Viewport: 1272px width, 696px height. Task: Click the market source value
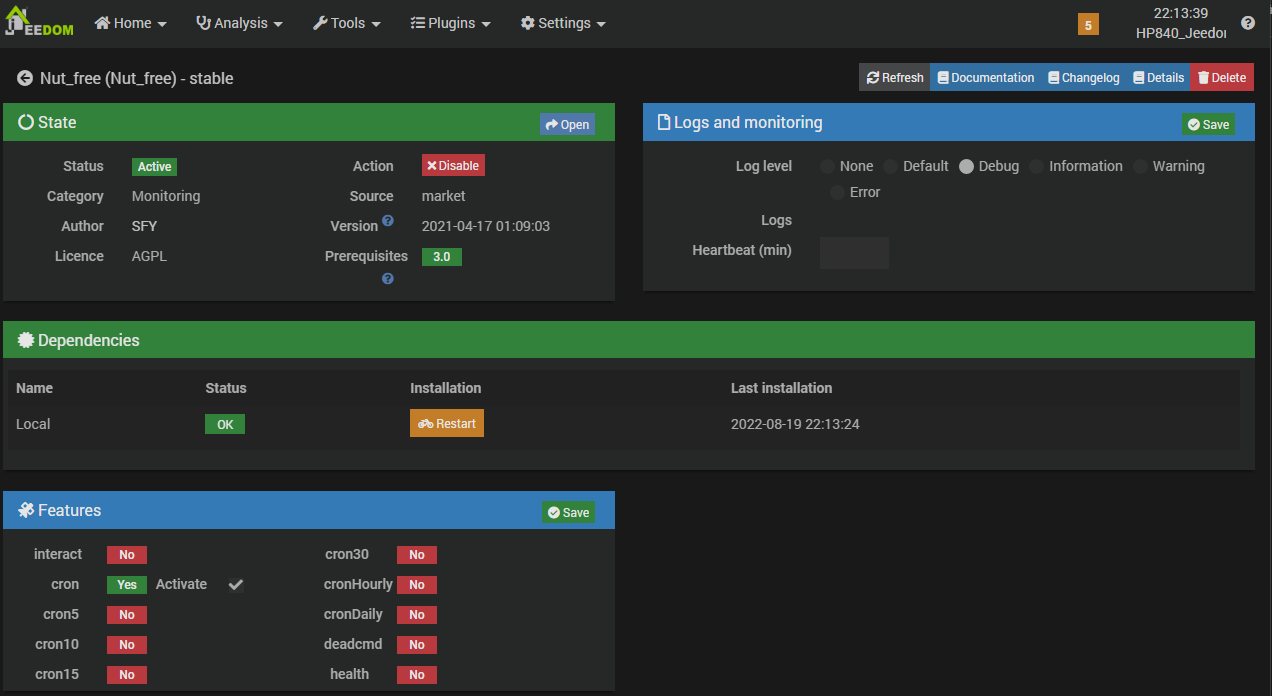click(x=444, y=196)
